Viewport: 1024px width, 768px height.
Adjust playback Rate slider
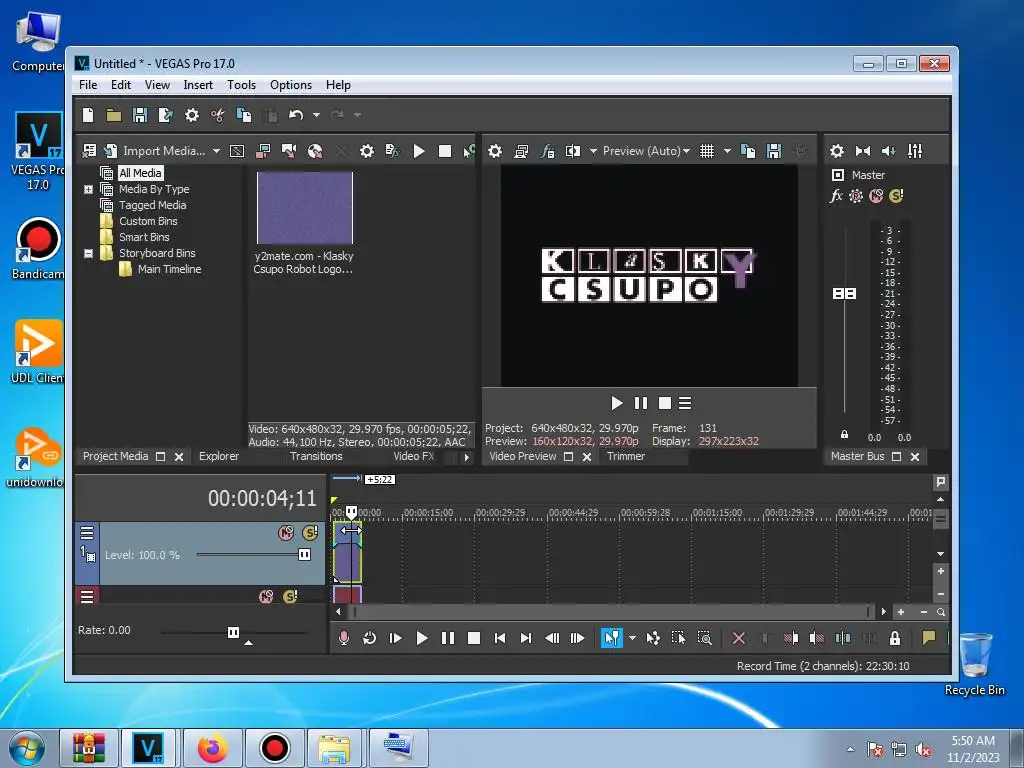233,632
